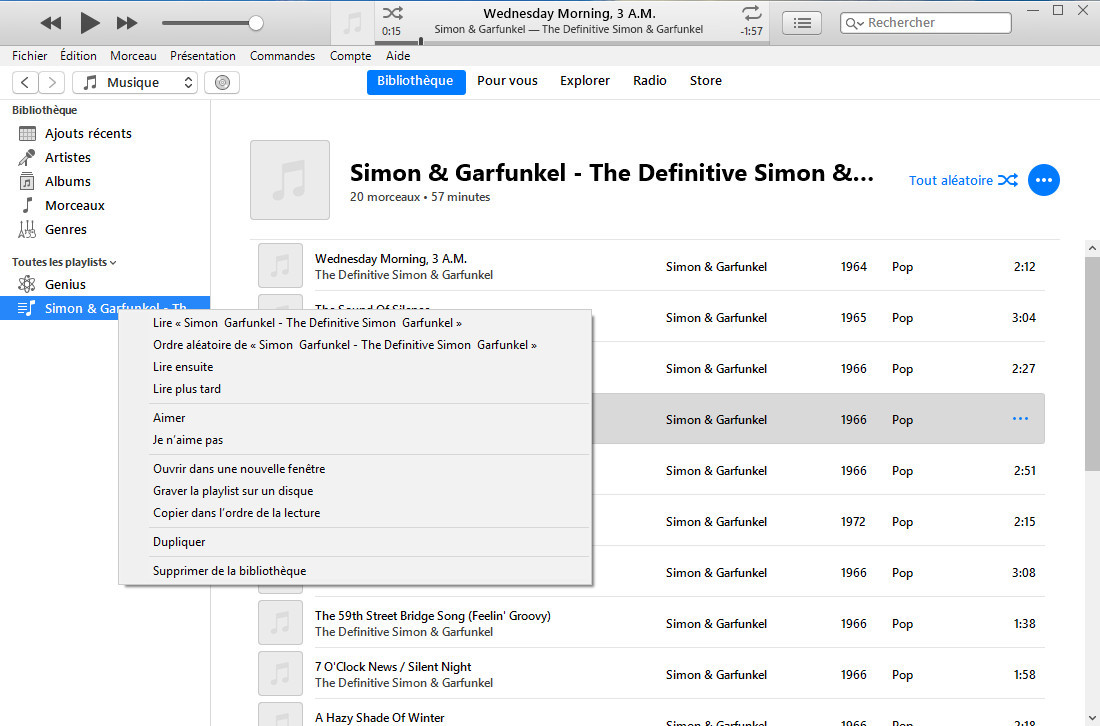Go back with the navigation arrow

25,83
